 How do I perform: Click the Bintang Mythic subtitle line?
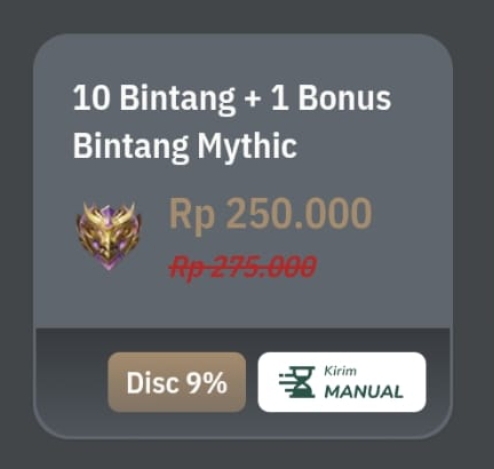185,147
